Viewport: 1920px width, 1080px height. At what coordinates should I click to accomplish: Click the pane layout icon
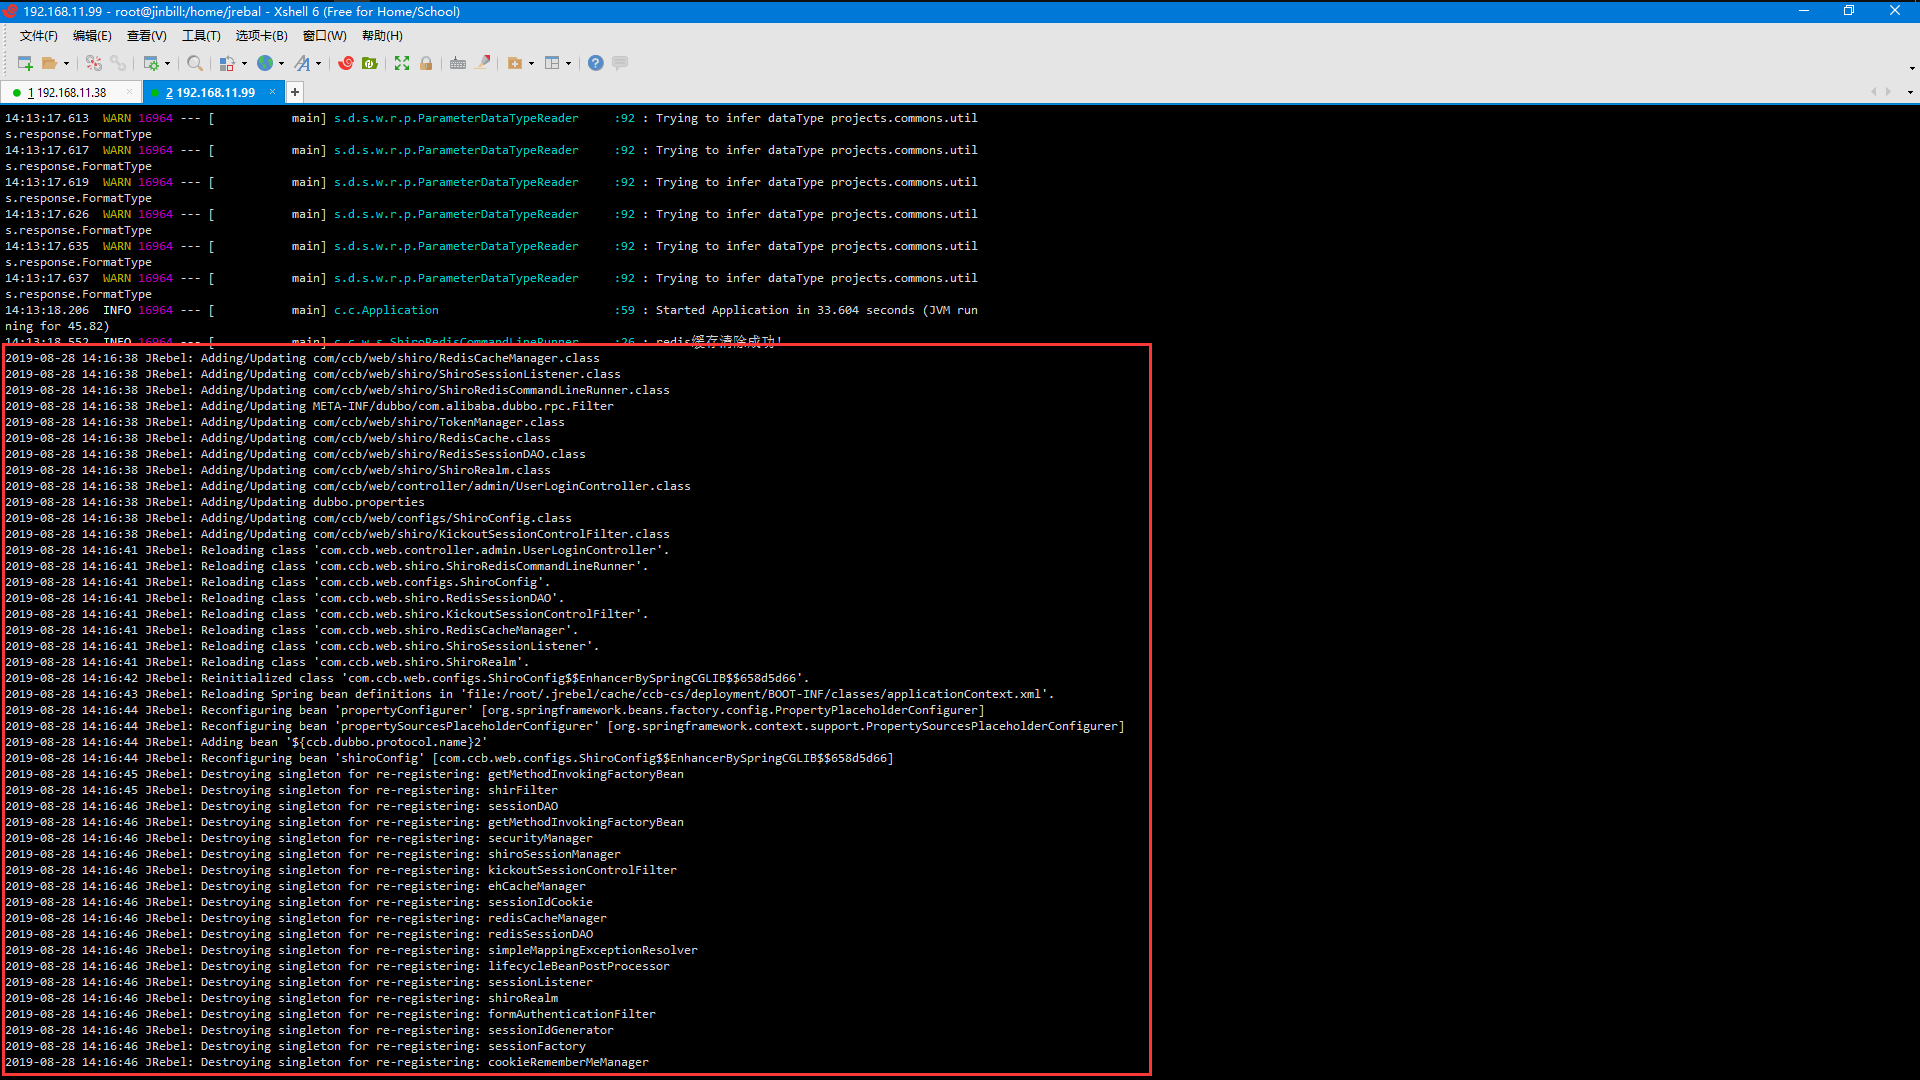[552, 63]
